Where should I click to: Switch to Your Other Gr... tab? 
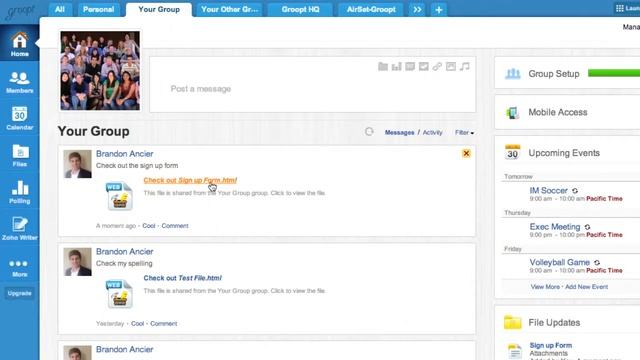pyautogui.click(x=230, y=9)
